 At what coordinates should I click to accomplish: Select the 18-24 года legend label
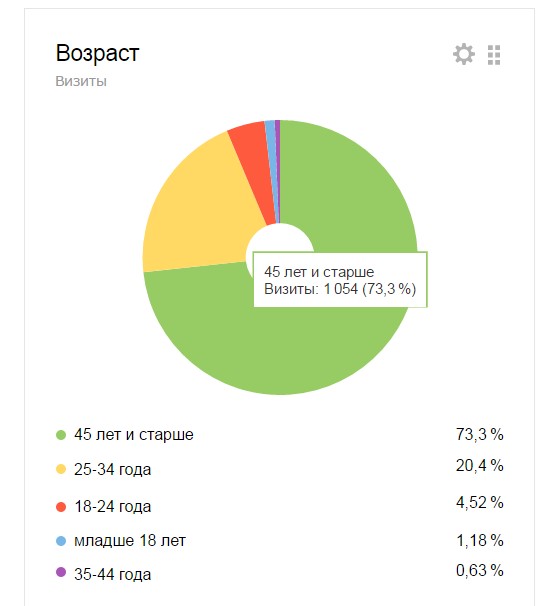tap(112, 507)
